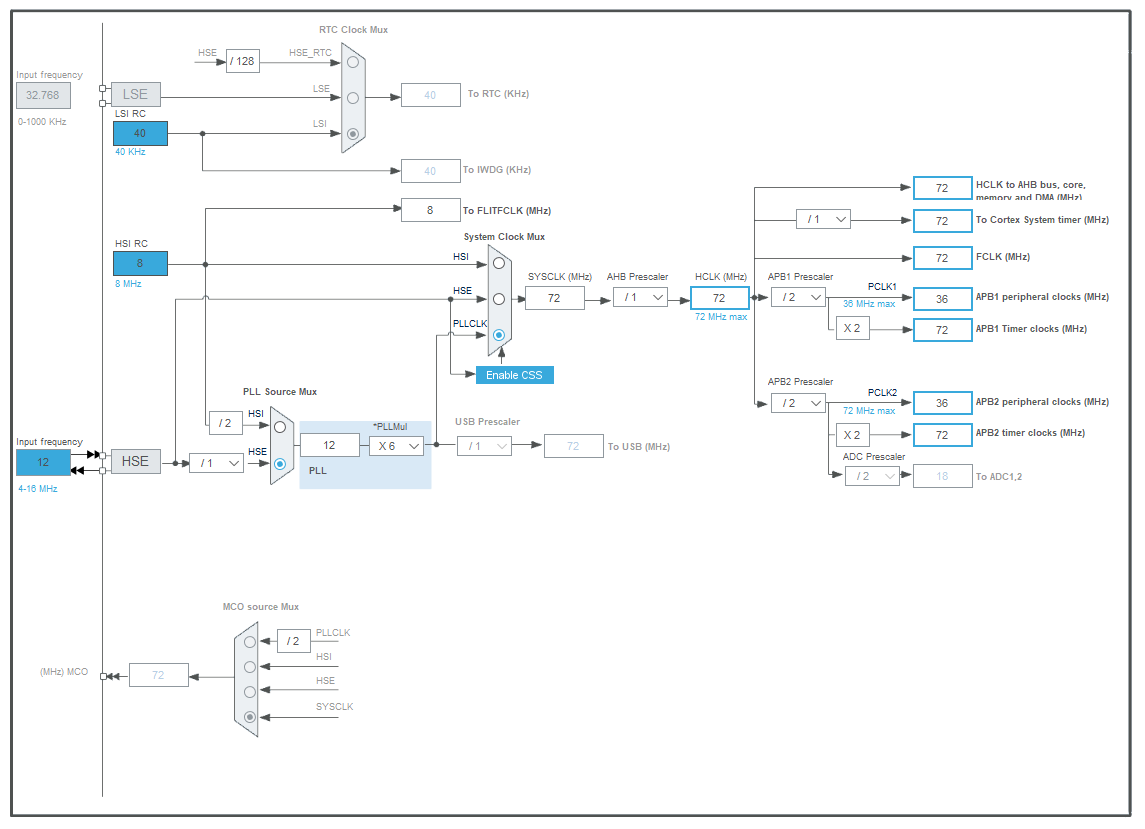This screenshot has height=829, width=1145.
Task: Click the SYSCLK (MHz) value field
Action: tap(554, 298)
